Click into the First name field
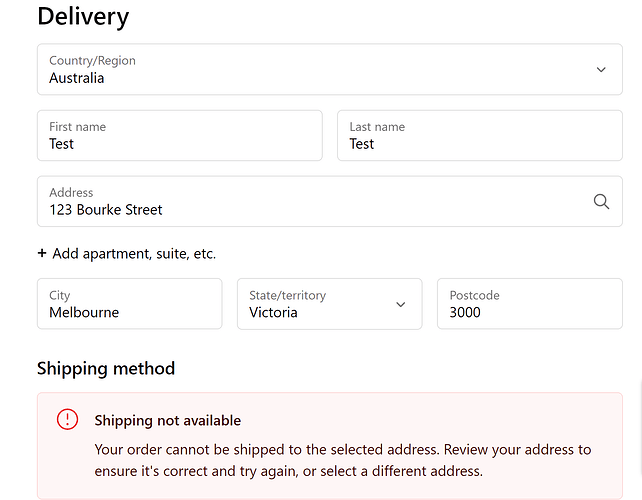The height and width of the screenshot is (500, 642). point(180,136)
